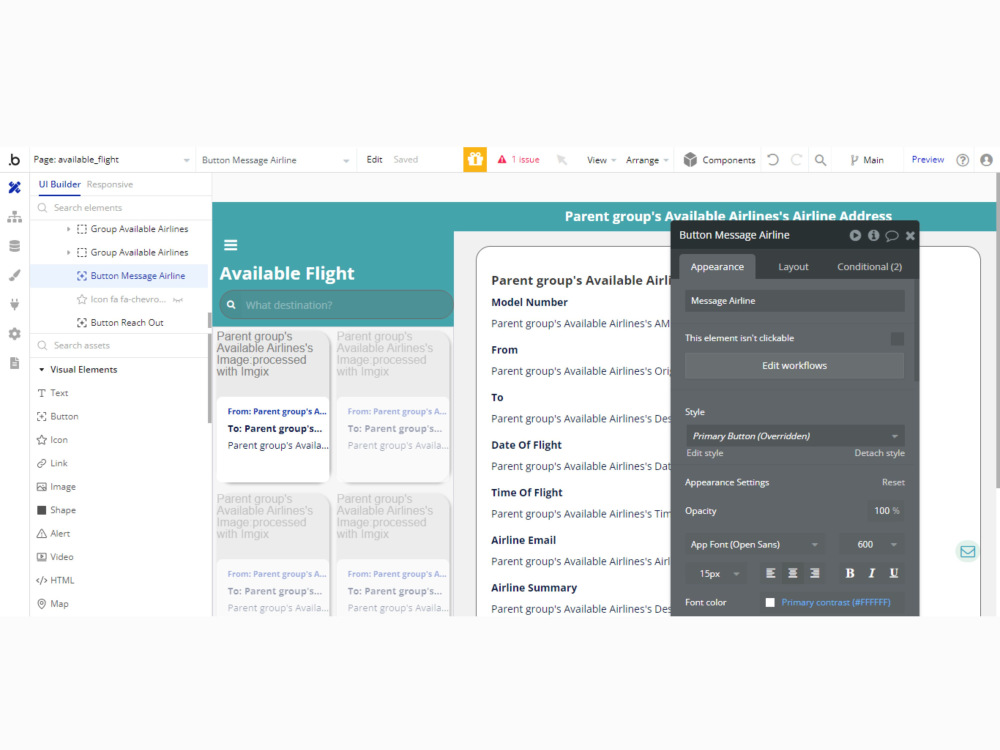1000x750 pixels.
Task: Expand first Group Available Airlines tree row
Action: tap(69, 229)
